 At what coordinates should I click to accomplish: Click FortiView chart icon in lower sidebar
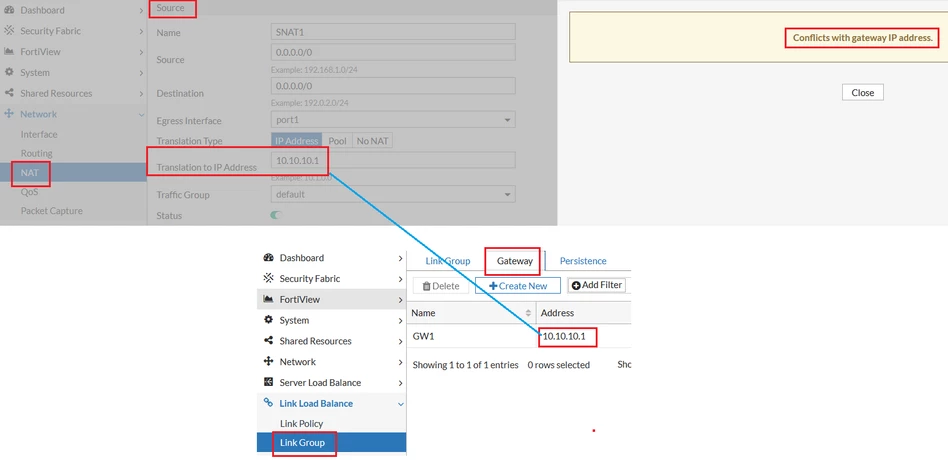tap(269, 299)
